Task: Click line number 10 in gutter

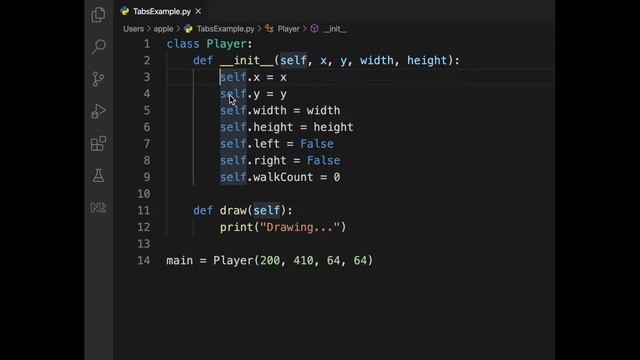Action: point(144,194)
